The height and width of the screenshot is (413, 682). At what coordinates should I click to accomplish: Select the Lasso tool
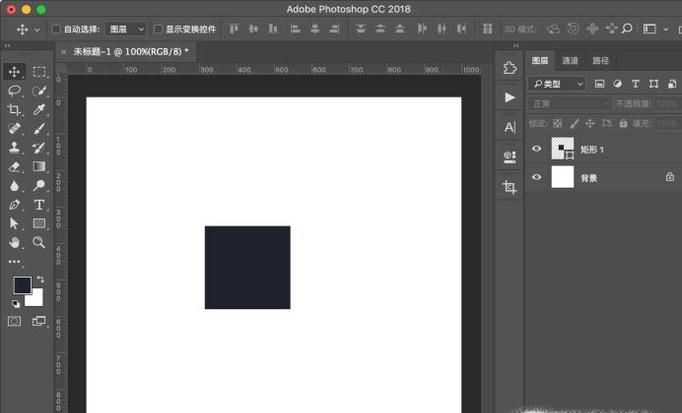point(14,90)
